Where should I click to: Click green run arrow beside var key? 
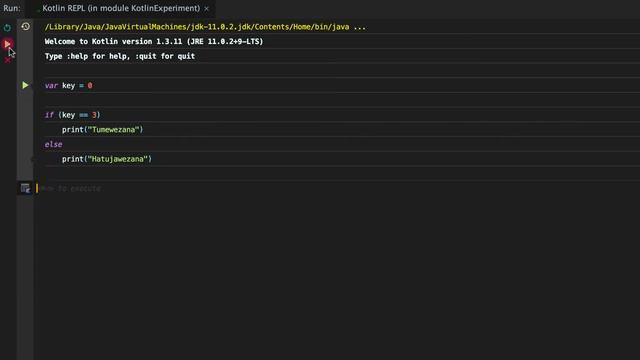click(x=25, y=85)
